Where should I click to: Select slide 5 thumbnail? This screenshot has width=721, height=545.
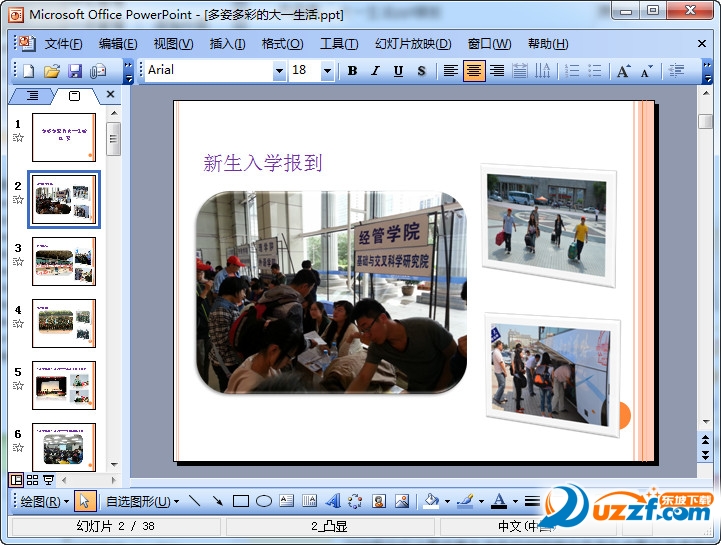[x=64, y=385]
